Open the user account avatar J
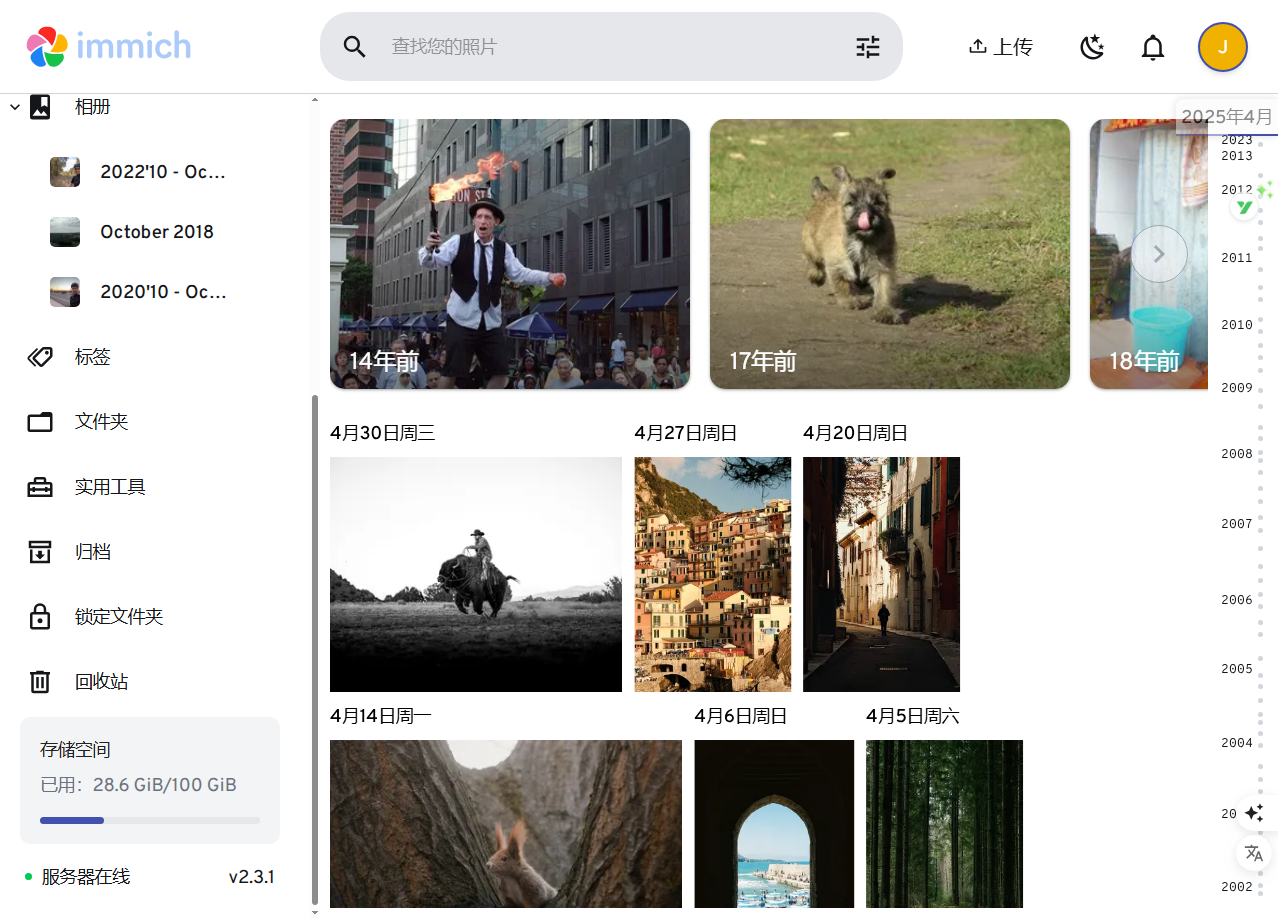Screen dimensions: 1278x918 [x=1222, y=47]
